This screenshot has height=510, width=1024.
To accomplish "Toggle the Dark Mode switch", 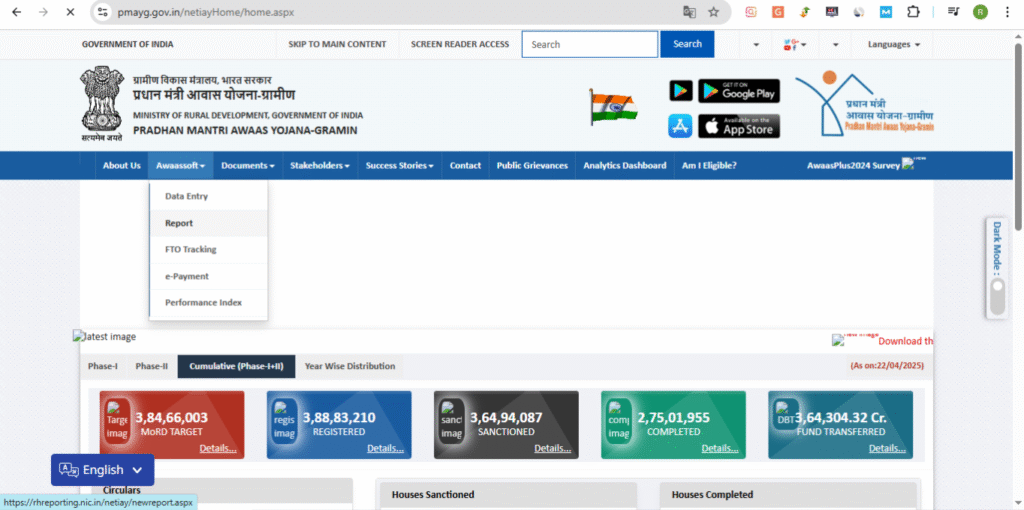I will coord(997,298).
